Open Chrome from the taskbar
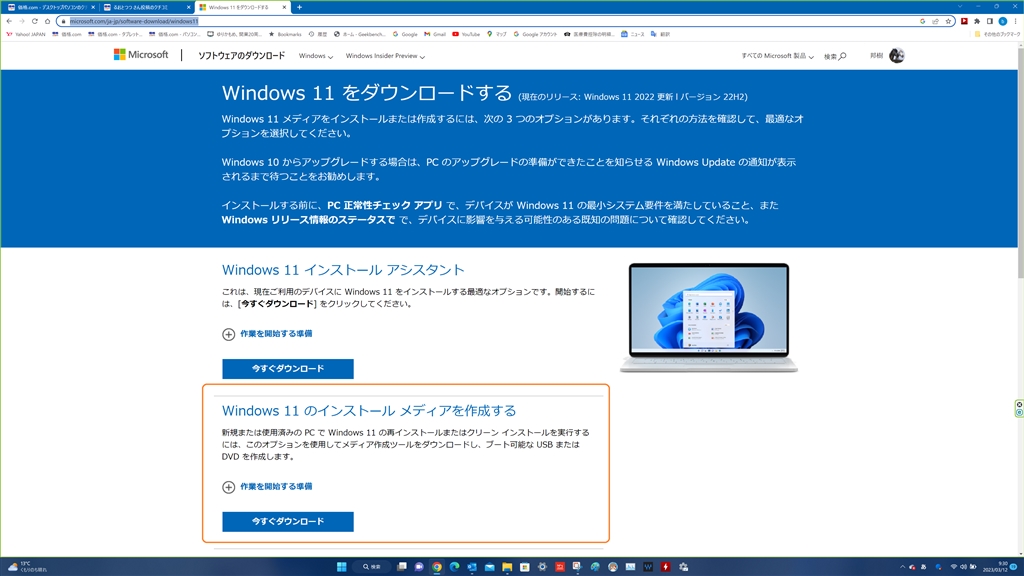This screenshot has height=576, width=1024. click(437, 567)
